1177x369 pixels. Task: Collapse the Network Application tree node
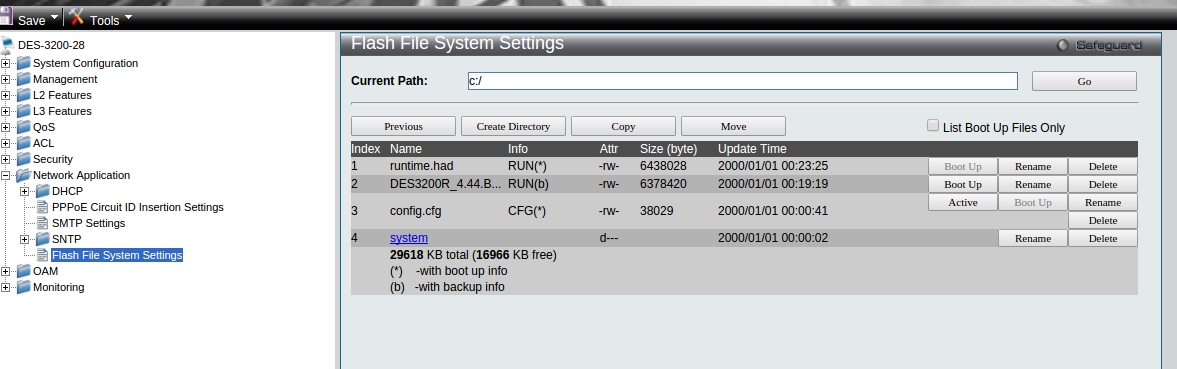(x=6, y=176)
